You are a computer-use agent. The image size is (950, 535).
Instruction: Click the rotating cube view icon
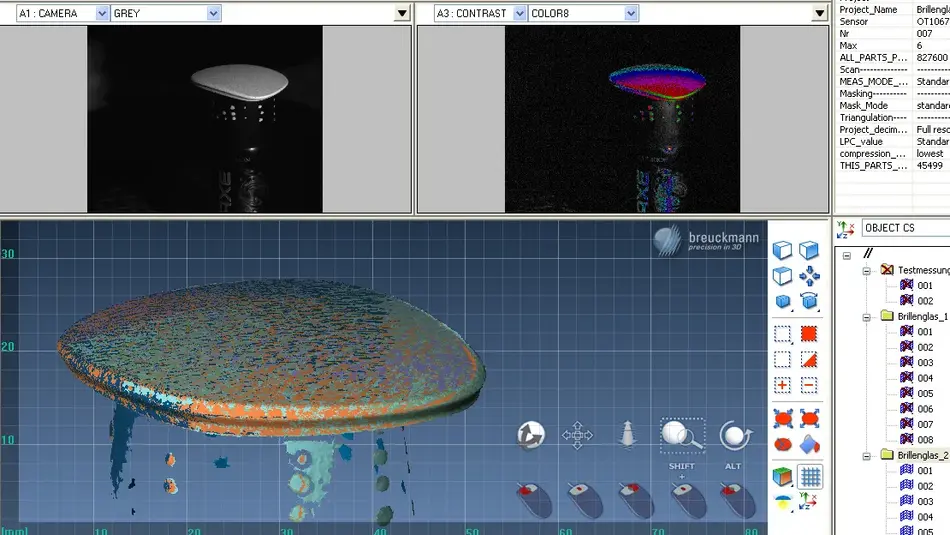(810, 301)
